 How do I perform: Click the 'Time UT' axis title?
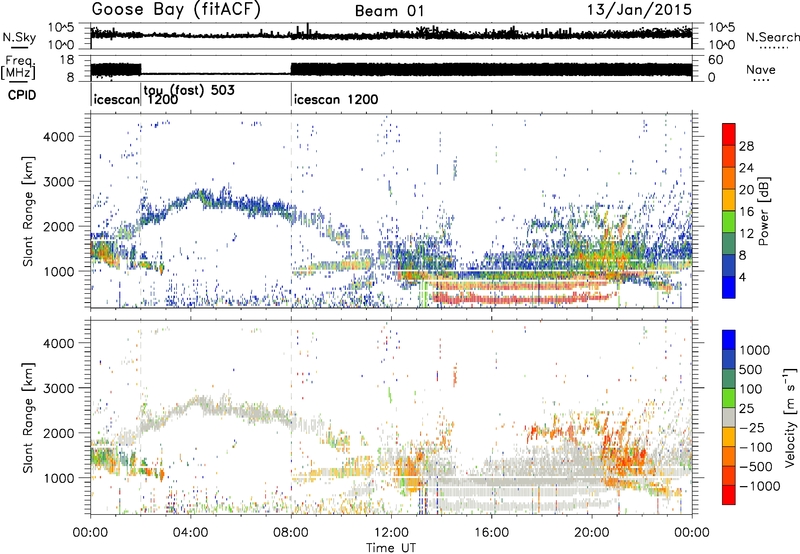point(391,548)
